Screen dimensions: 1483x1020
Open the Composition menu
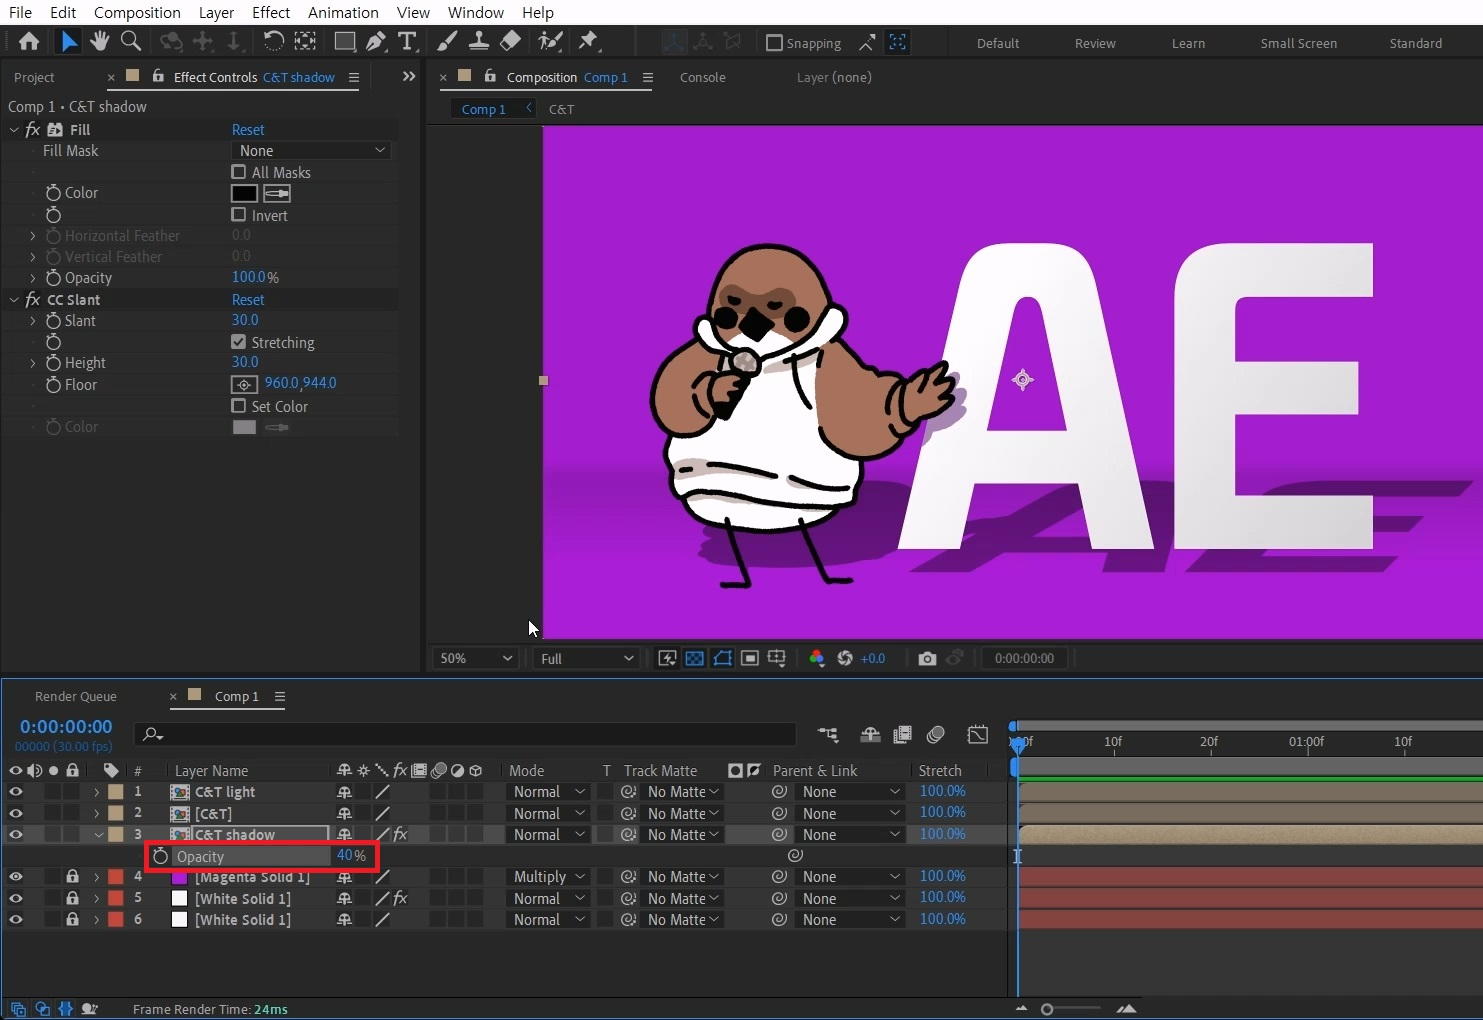click(137, 12)
